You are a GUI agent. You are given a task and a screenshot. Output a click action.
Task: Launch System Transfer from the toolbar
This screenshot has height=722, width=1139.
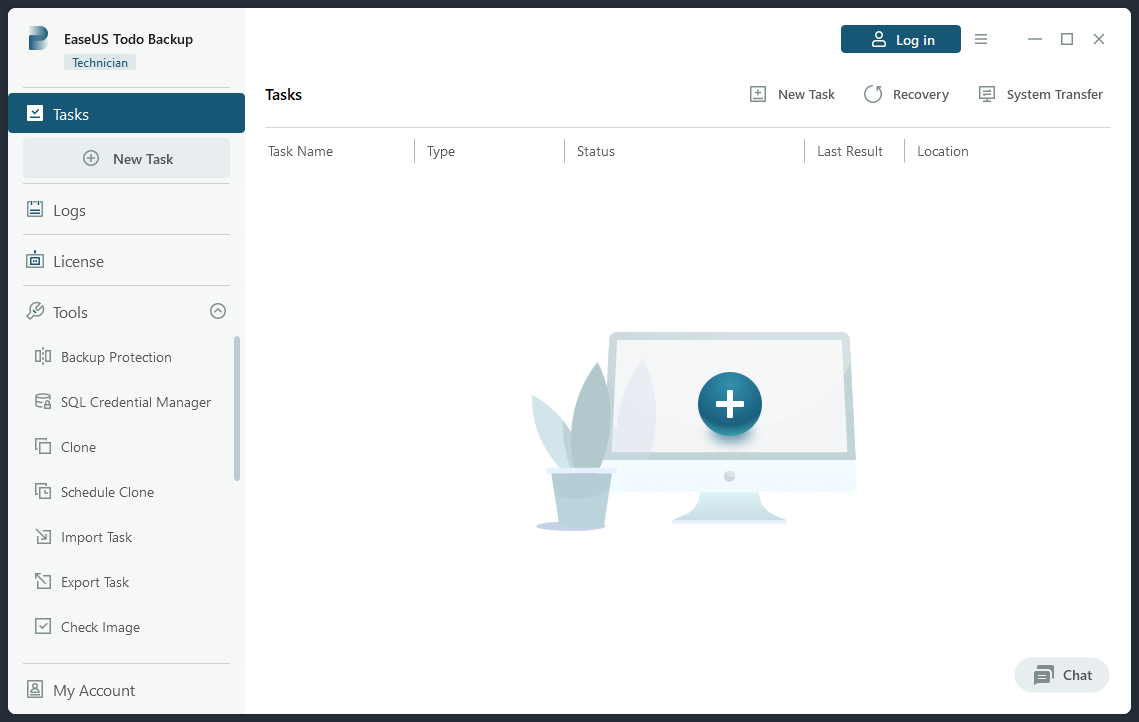[x=1040, y=94]
